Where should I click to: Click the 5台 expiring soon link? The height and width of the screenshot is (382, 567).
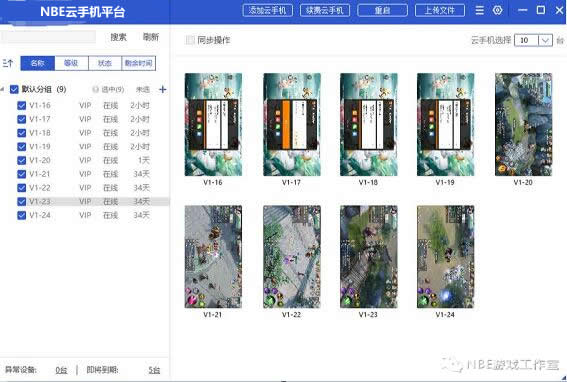point(154,370)
